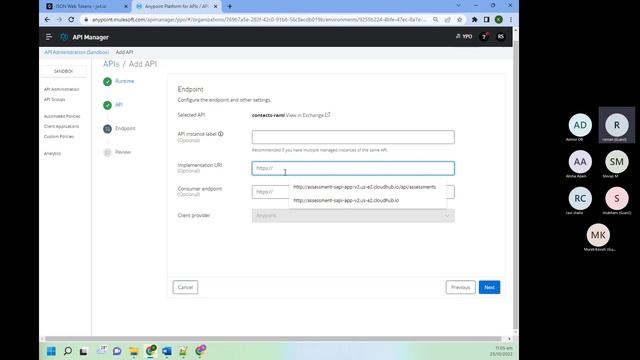Toggle the browser side panel icon
This screenshot has height=360, width=640.
pyautogui.click(x=487, y=19)
